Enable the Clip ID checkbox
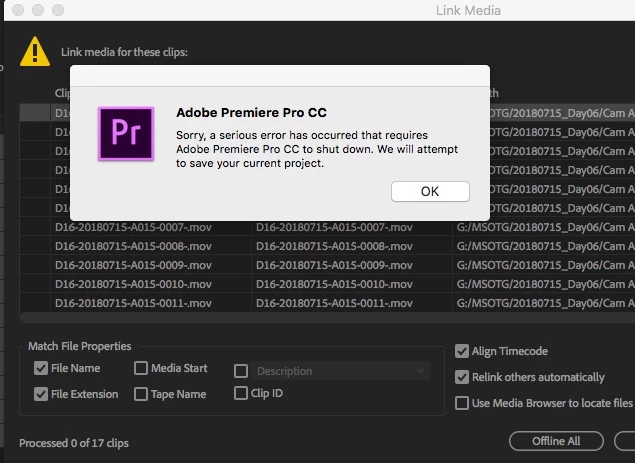The width and height of the screenshot is (635, 463). coord(241,393)
